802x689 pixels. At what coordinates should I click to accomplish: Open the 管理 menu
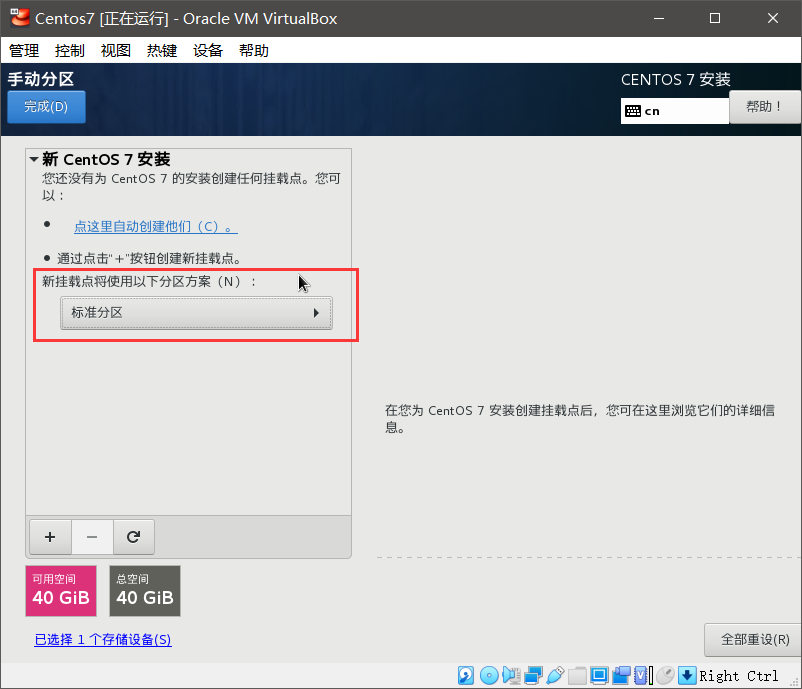(x=24, y=50)
